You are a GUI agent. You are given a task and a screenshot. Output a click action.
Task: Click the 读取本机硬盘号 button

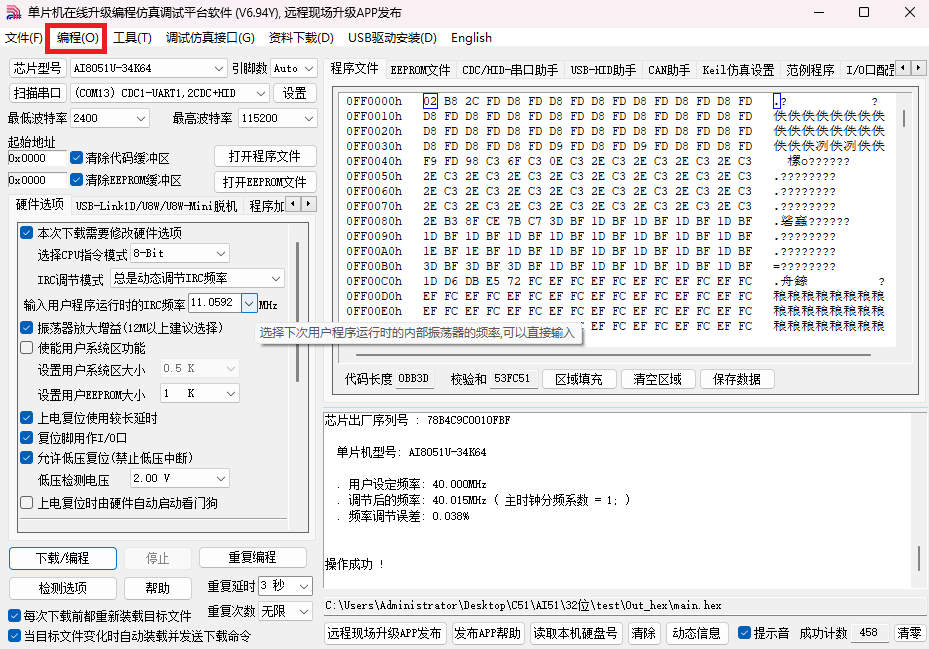(x=575, y=634)
